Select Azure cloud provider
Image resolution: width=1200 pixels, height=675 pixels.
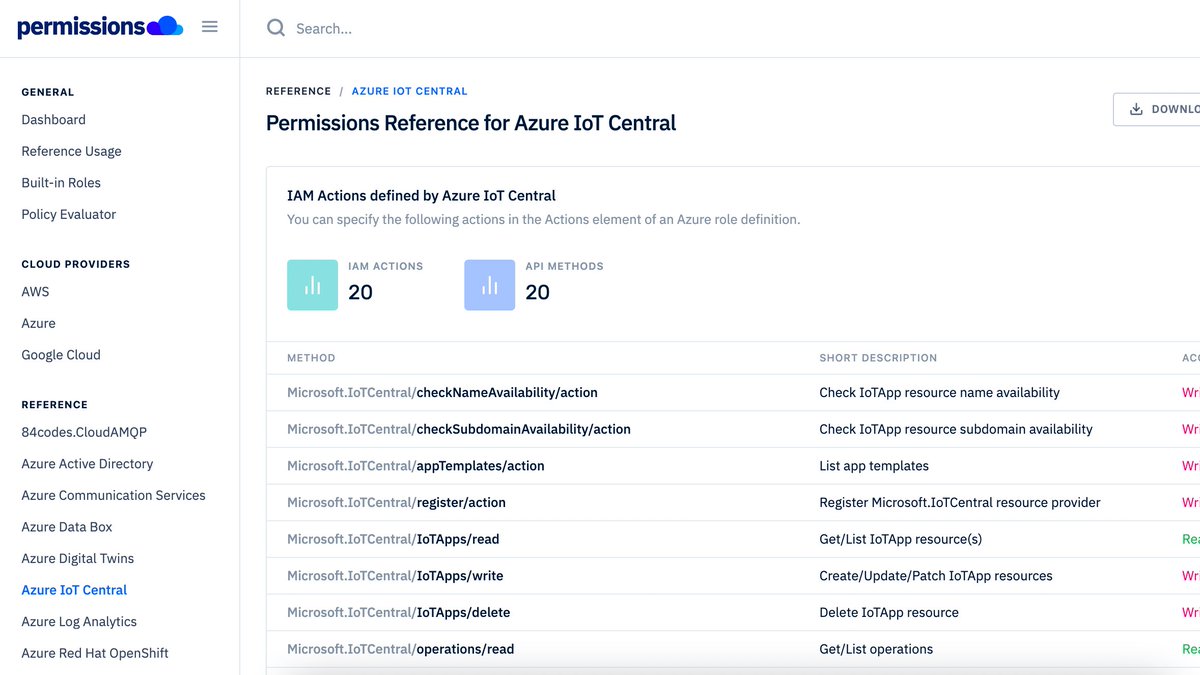39,323
